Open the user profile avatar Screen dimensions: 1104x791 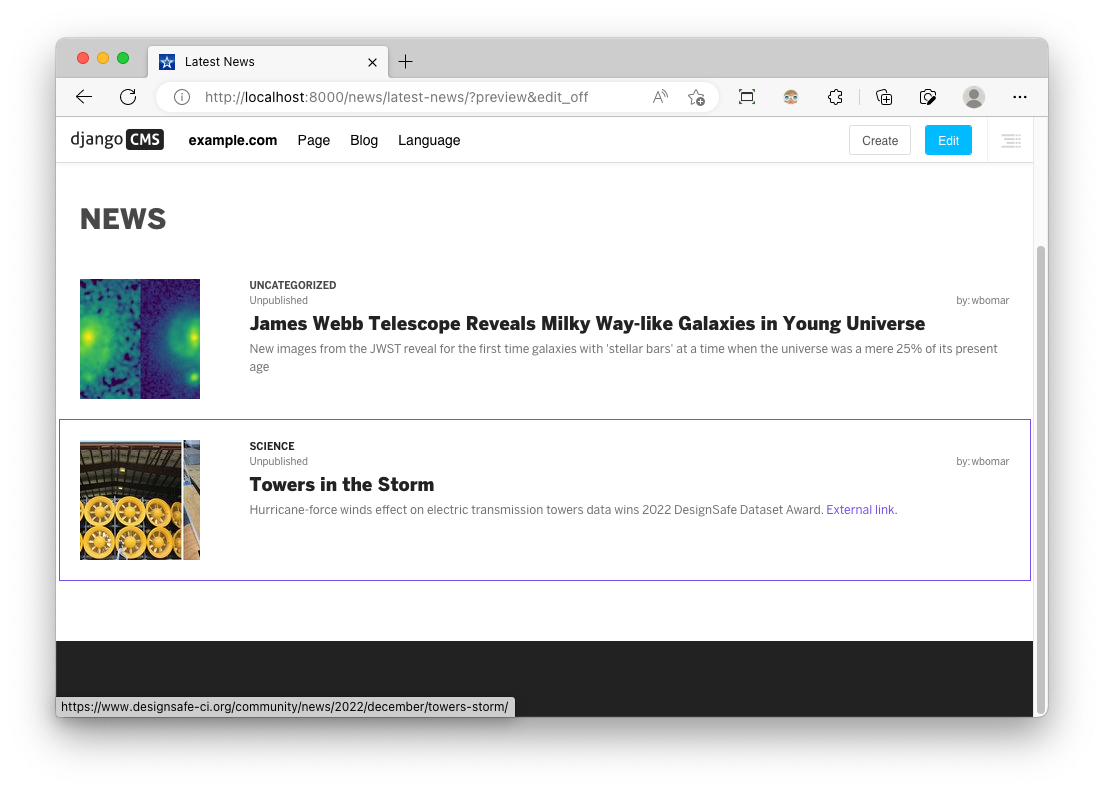point(974,97)
